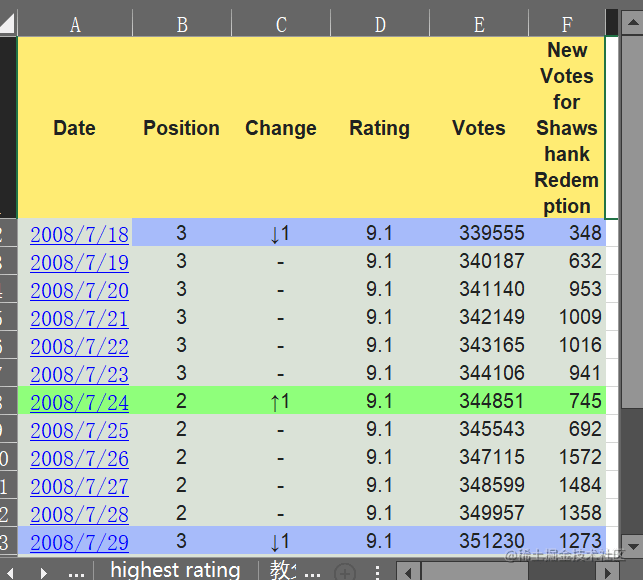Click horizontal scrollbar right arrow
The image size is (643, 580).
tap(608, 572)
